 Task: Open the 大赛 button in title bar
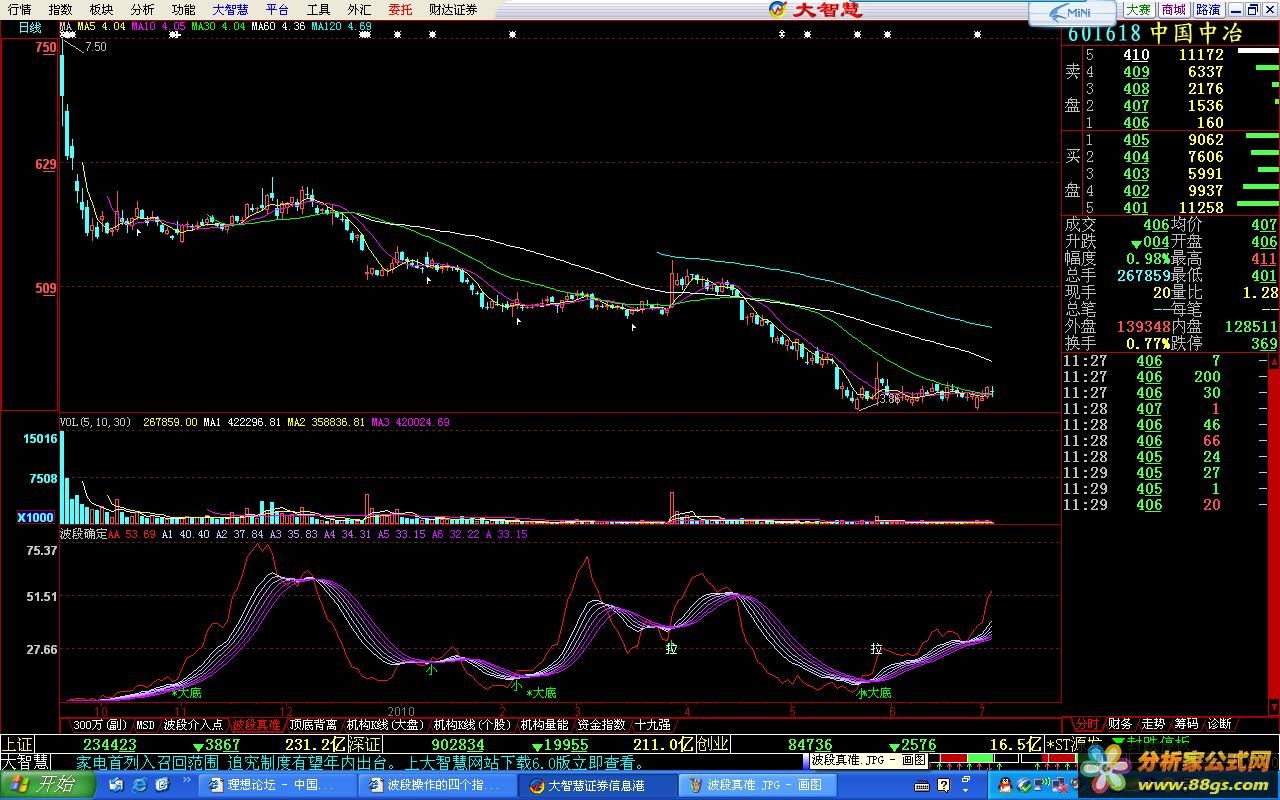pyautogui.click(x=1138, y=9)
